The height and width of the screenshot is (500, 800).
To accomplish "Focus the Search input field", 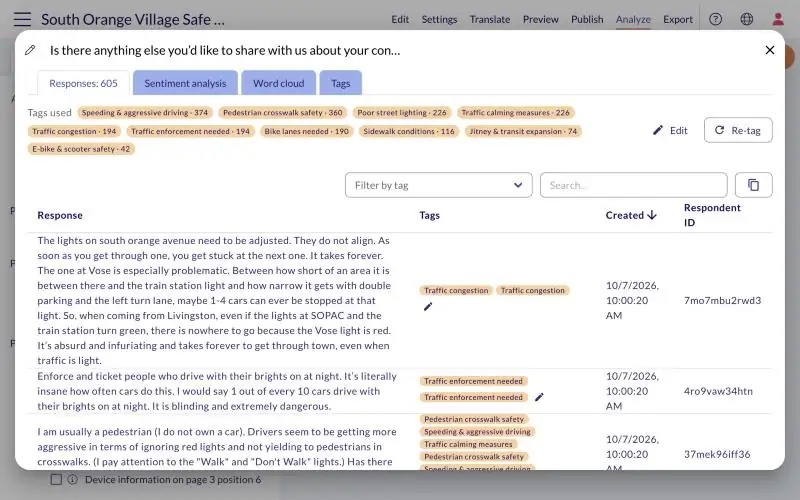I will [633, 185].
